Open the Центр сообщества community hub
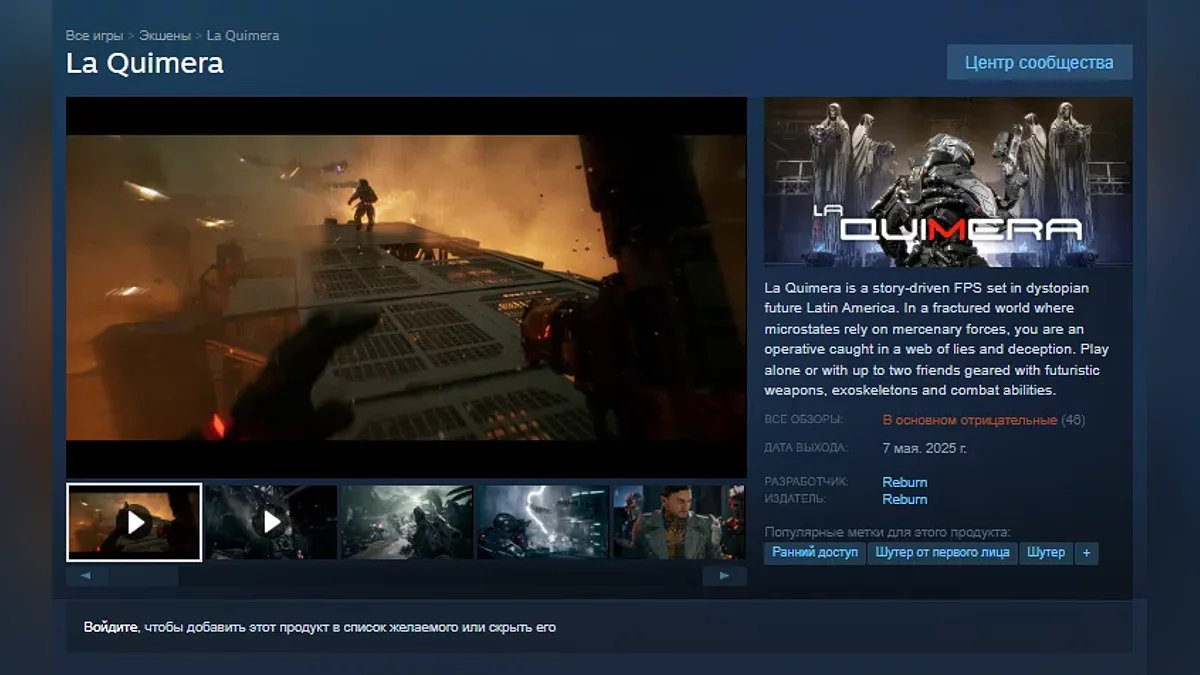1200x675 pixels. (1039, 62)
